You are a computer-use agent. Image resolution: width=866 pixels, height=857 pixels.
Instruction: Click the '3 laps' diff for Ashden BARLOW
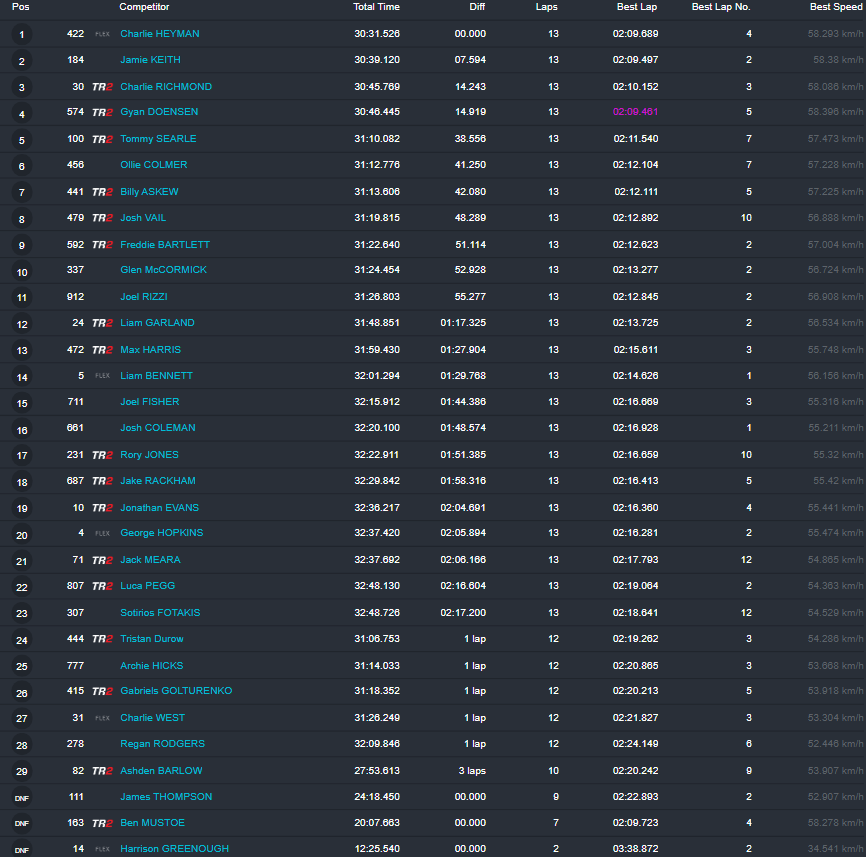tap(472, 770)
